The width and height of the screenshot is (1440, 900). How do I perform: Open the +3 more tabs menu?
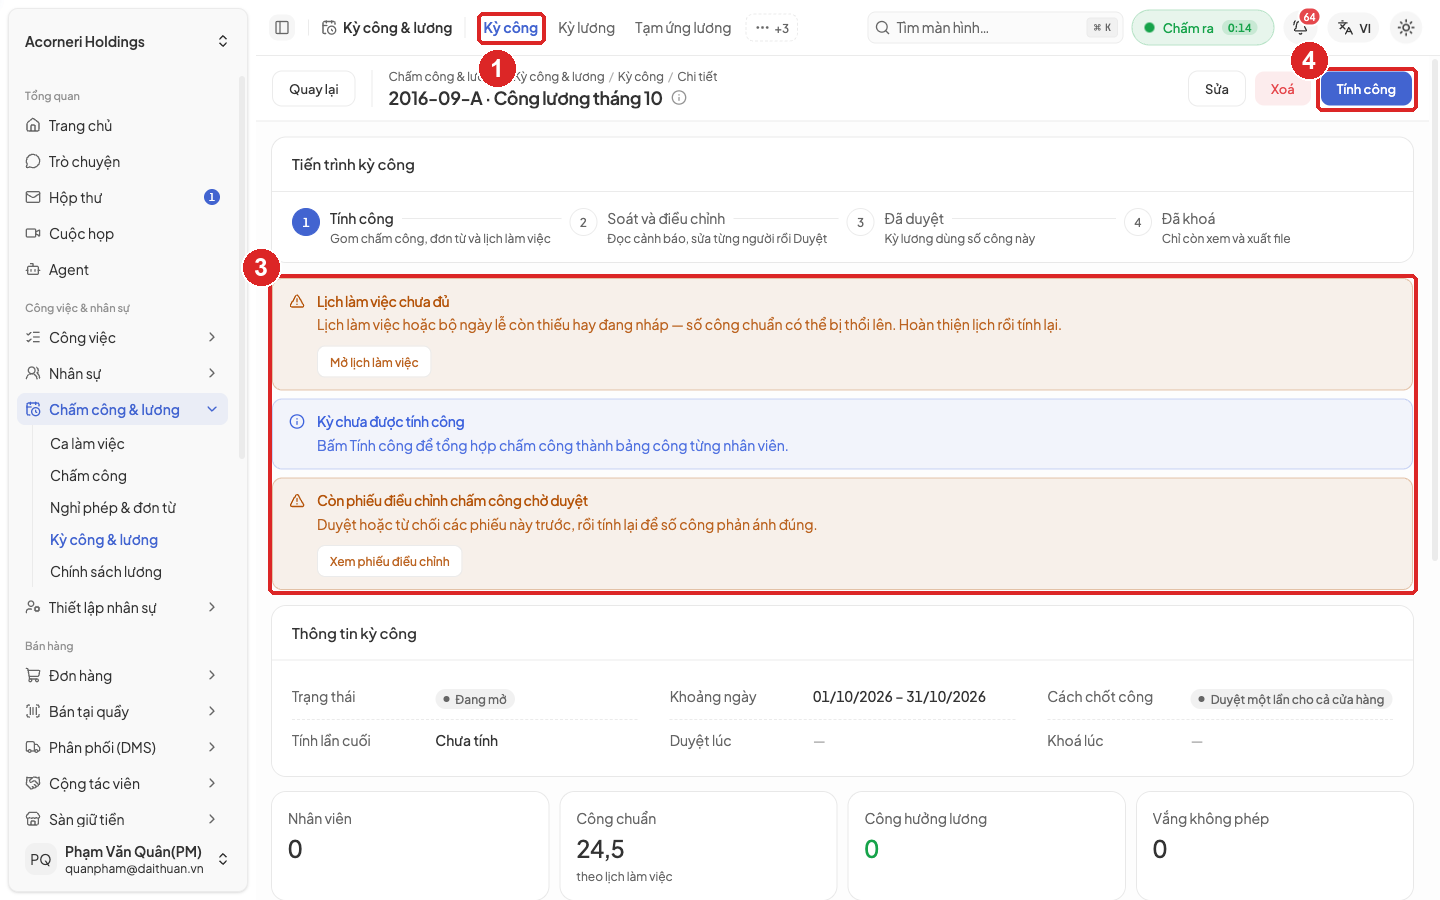coord(772,28)
